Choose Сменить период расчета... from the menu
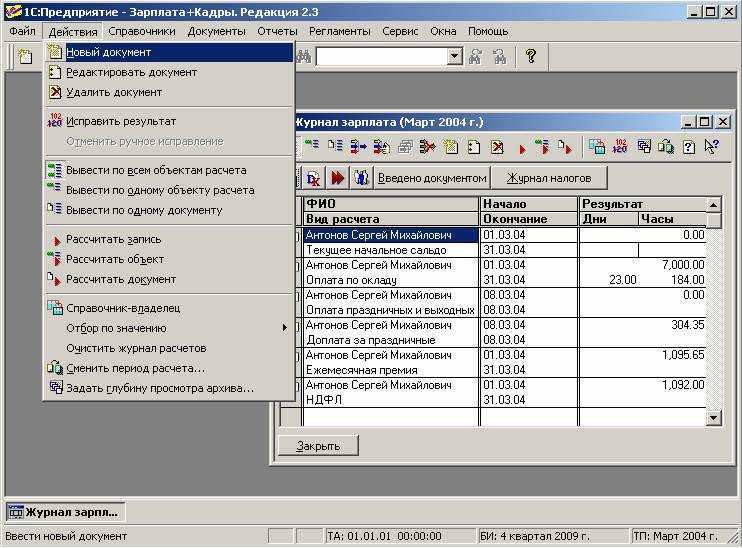The height and width of the screenshot is (548, 742). (x=169, y=368)
